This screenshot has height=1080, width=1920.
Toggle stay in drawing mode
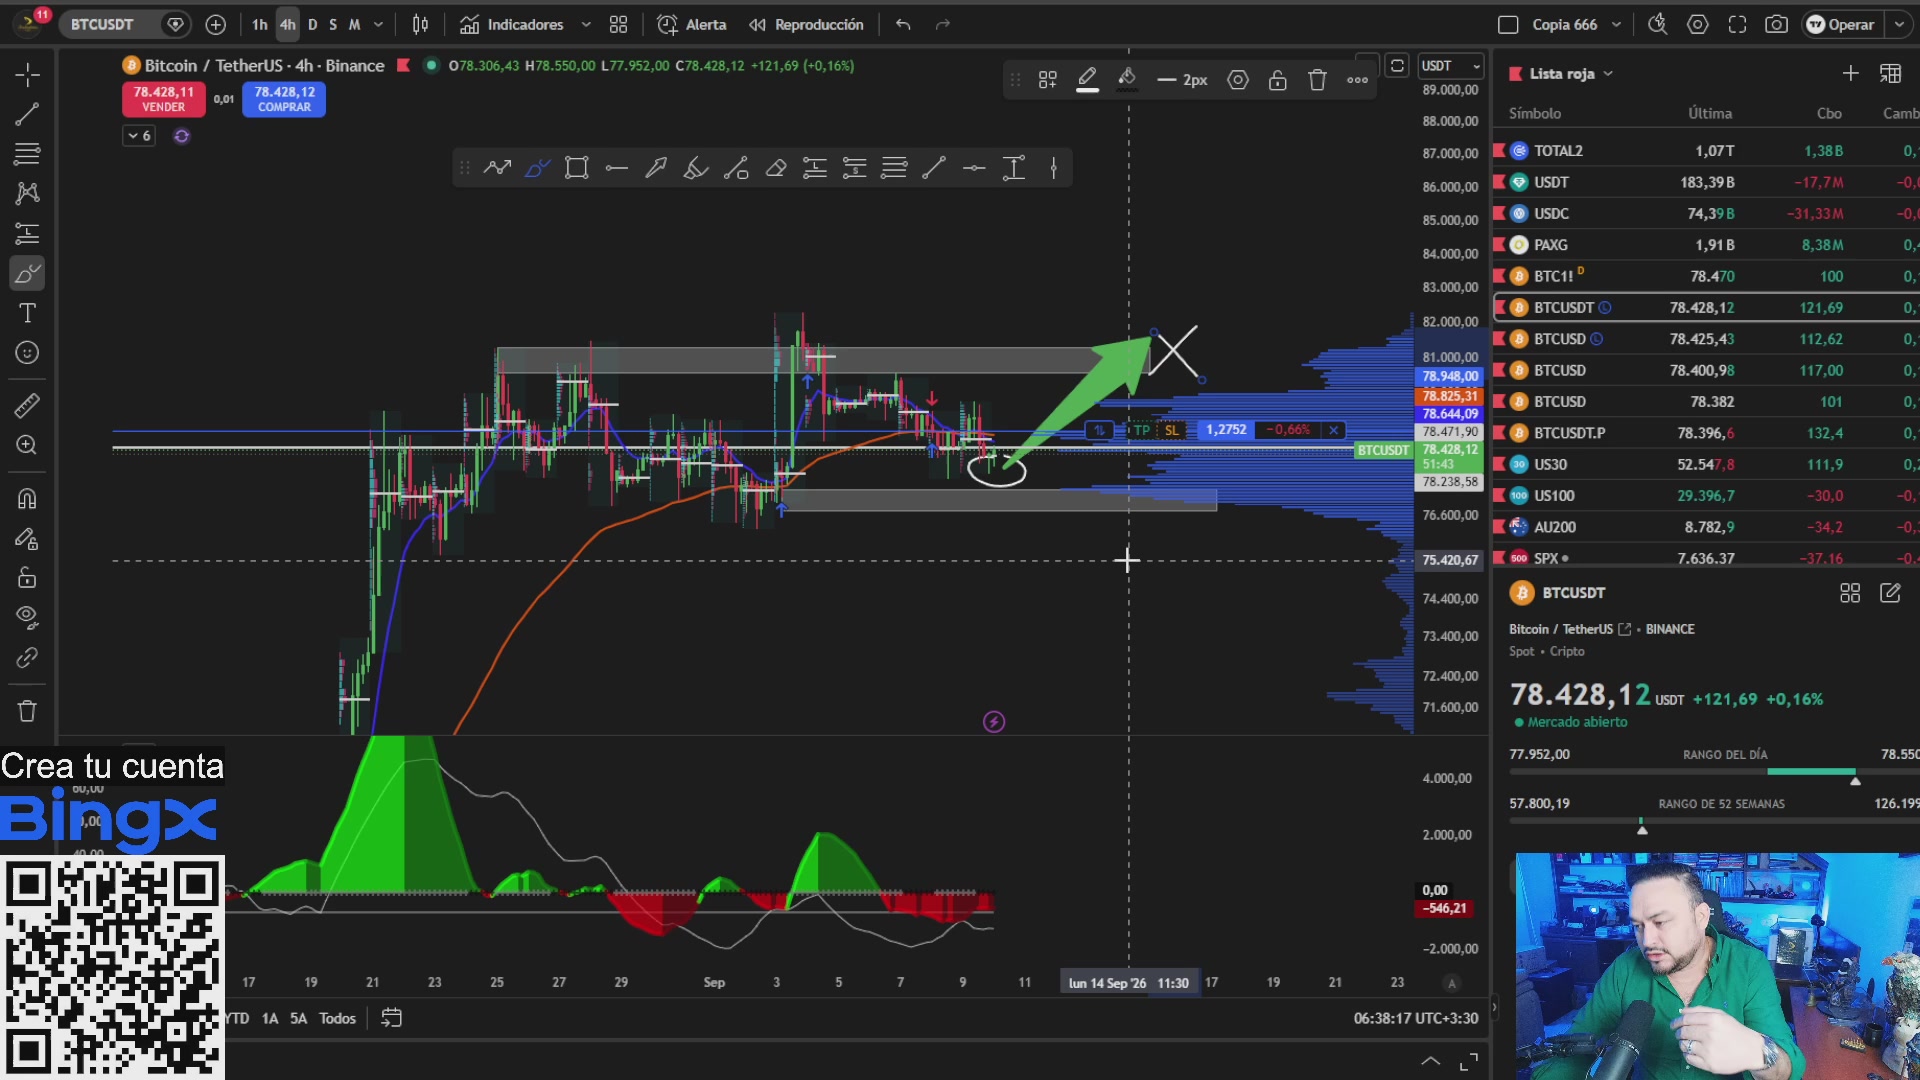(x=27, y=538)
